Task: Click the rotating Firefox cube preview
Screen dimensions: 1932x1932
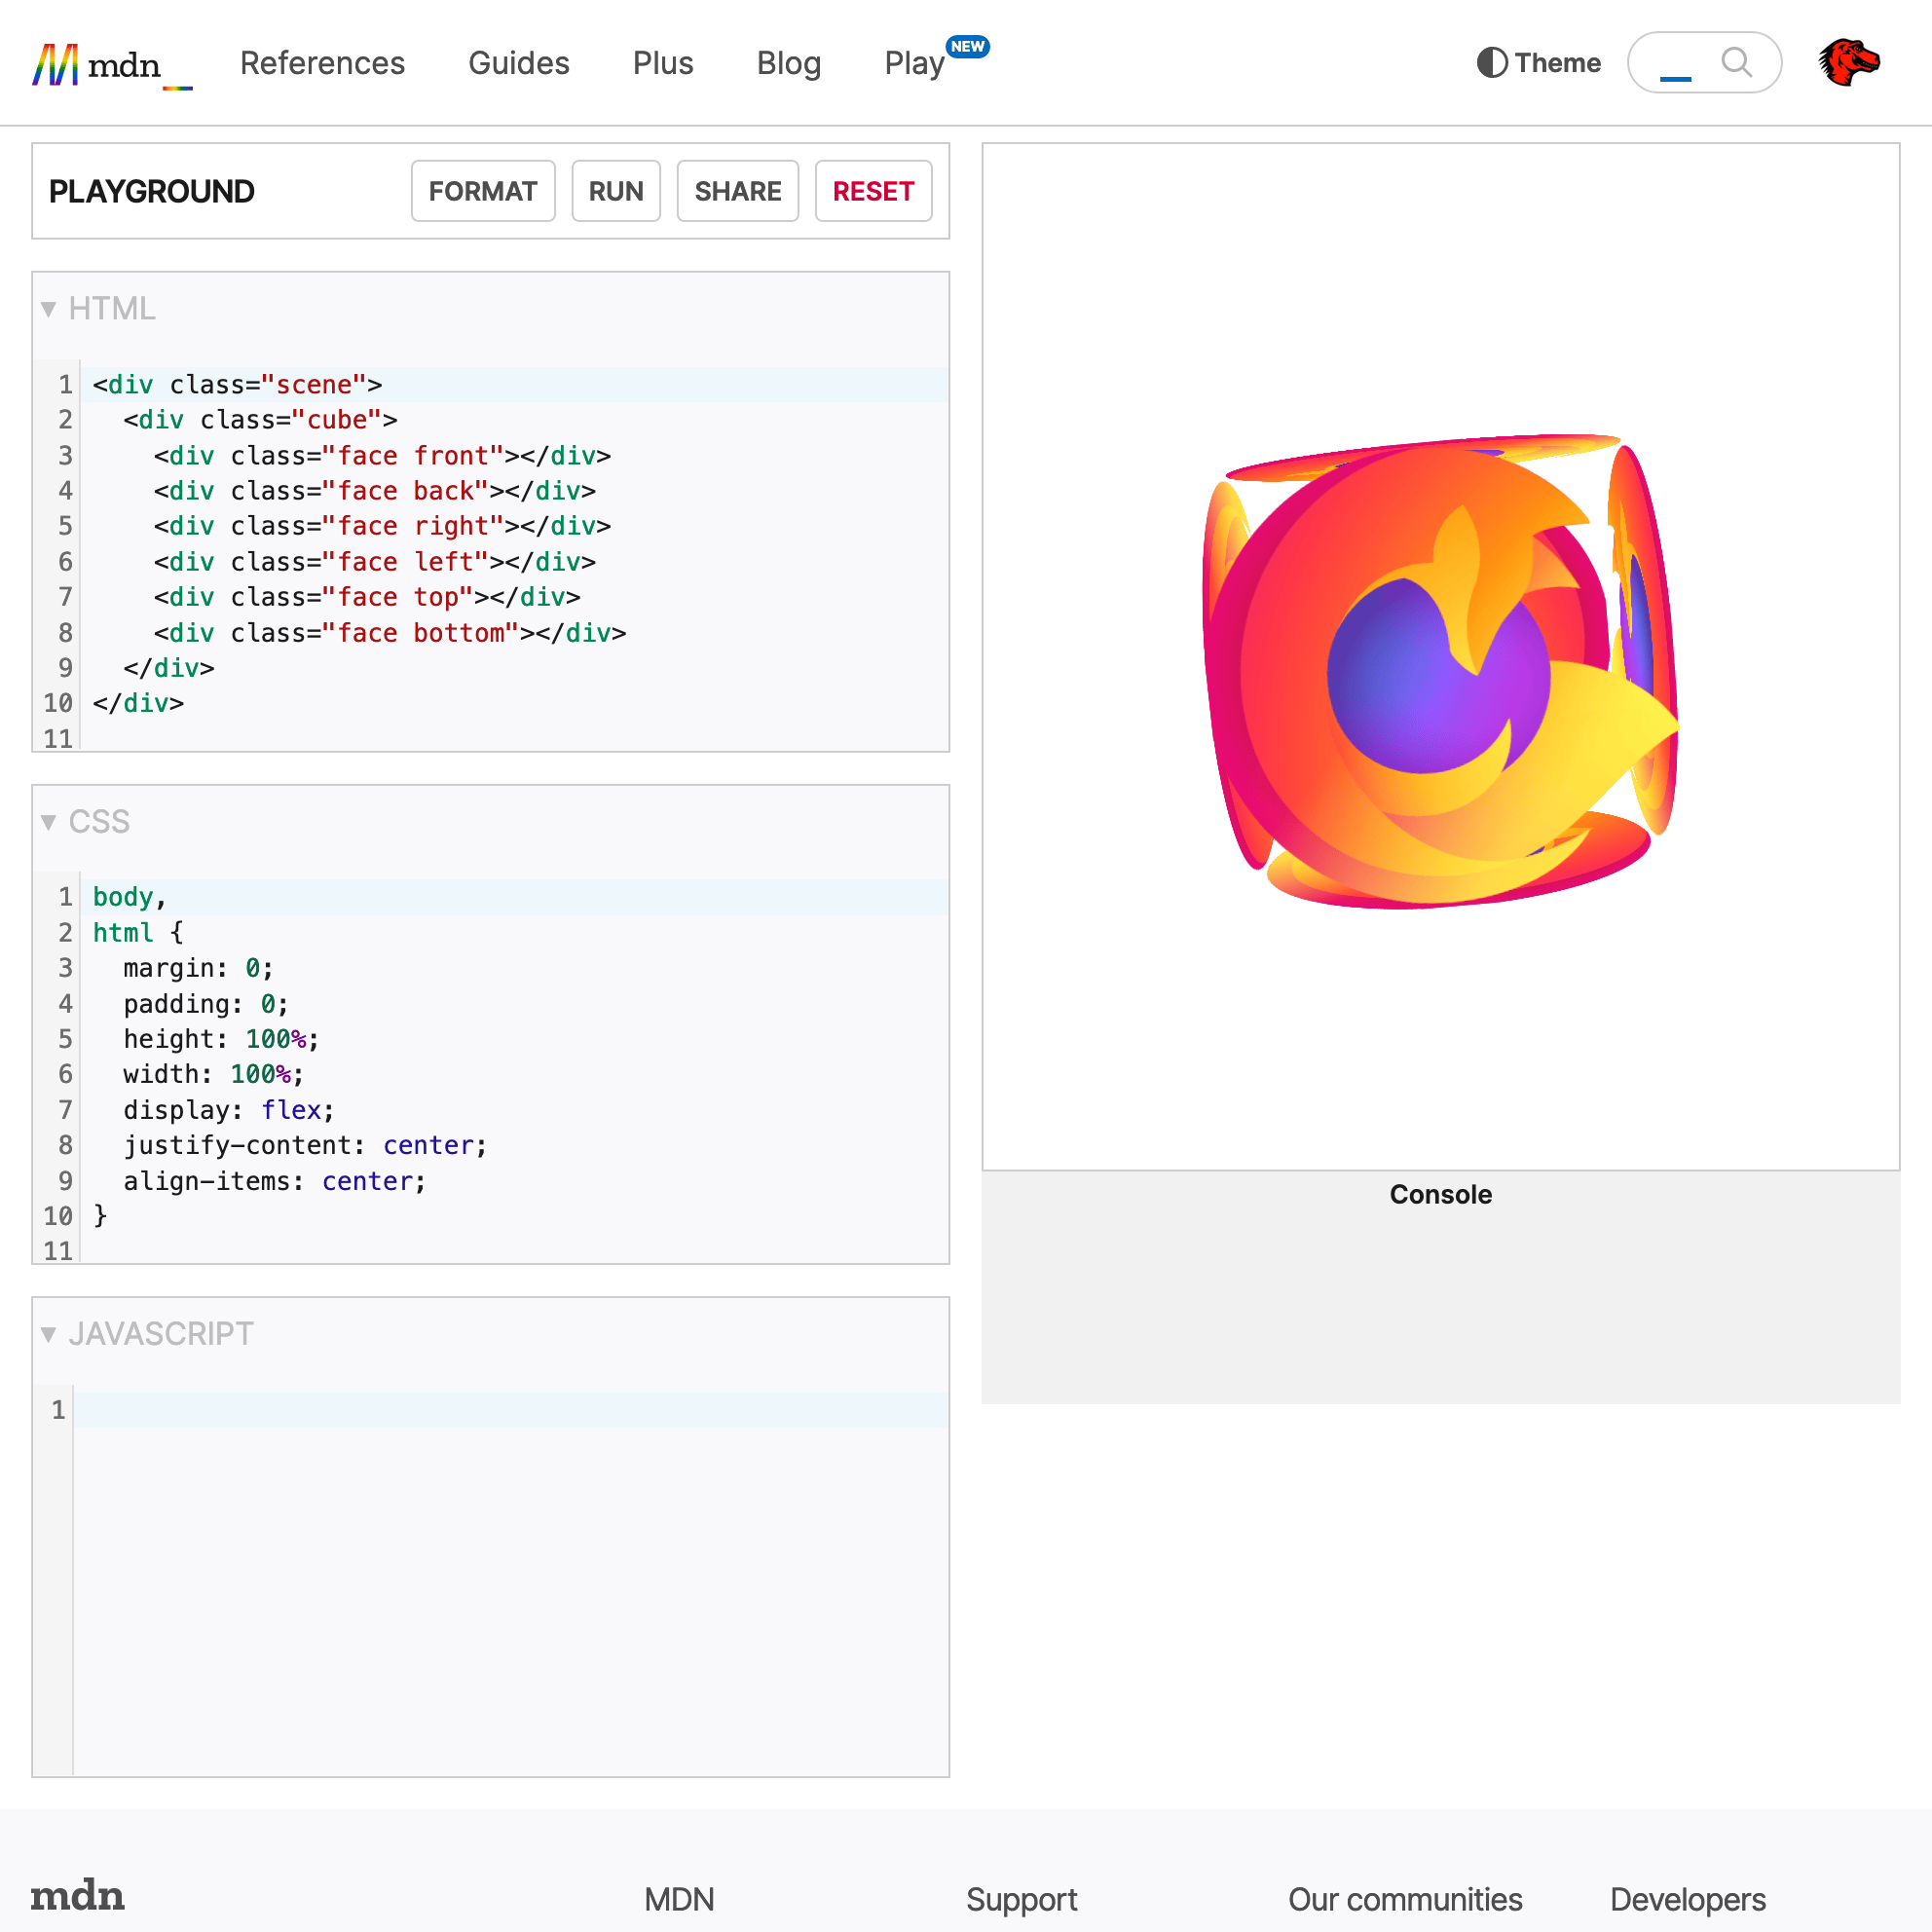Action: click(1440, 670)
